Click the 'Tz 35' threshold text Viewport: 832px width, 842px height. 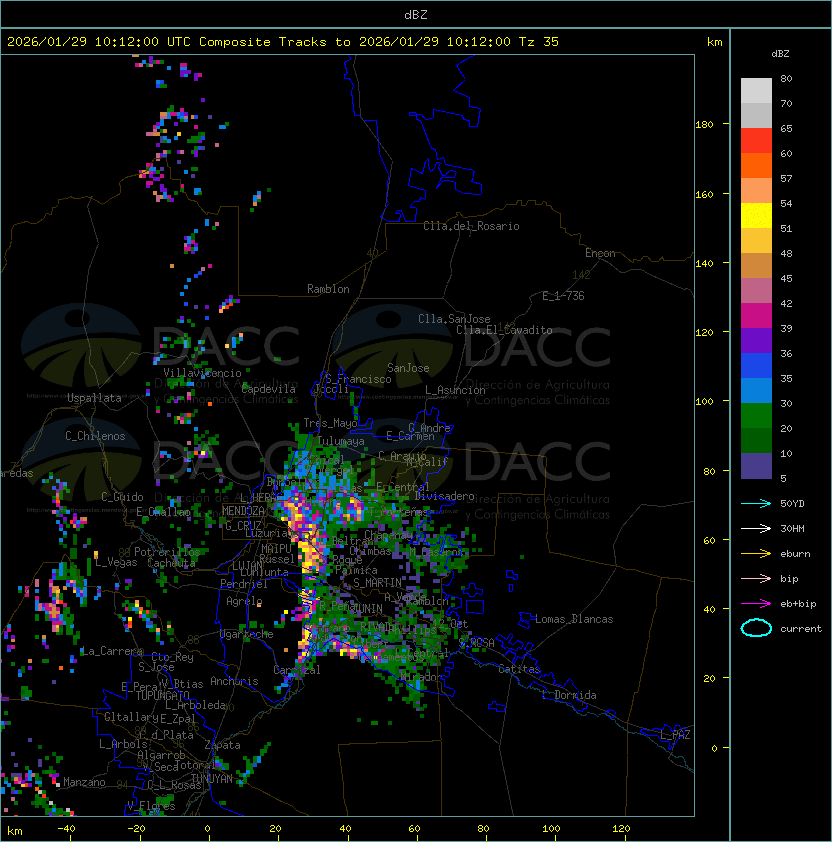click(539, 42)
